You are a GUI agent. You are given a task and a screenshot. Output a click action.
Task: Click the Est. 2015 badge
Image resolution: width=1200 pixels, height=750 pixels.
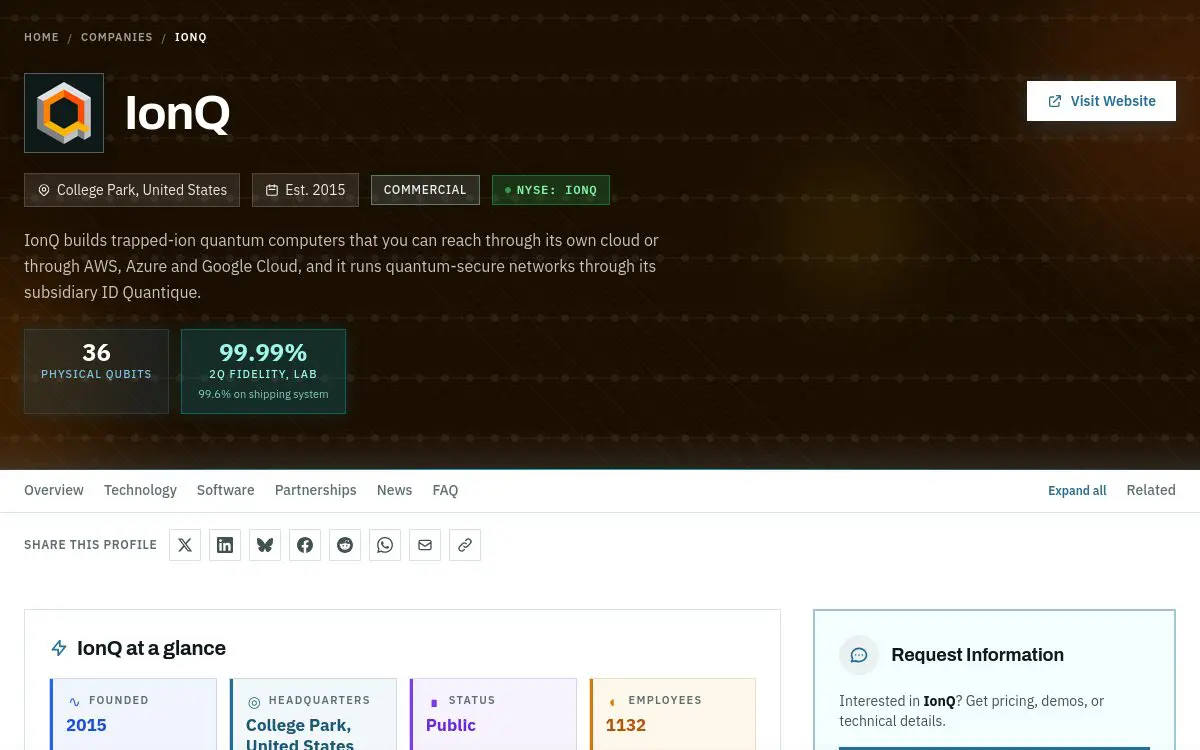point(305,190)
